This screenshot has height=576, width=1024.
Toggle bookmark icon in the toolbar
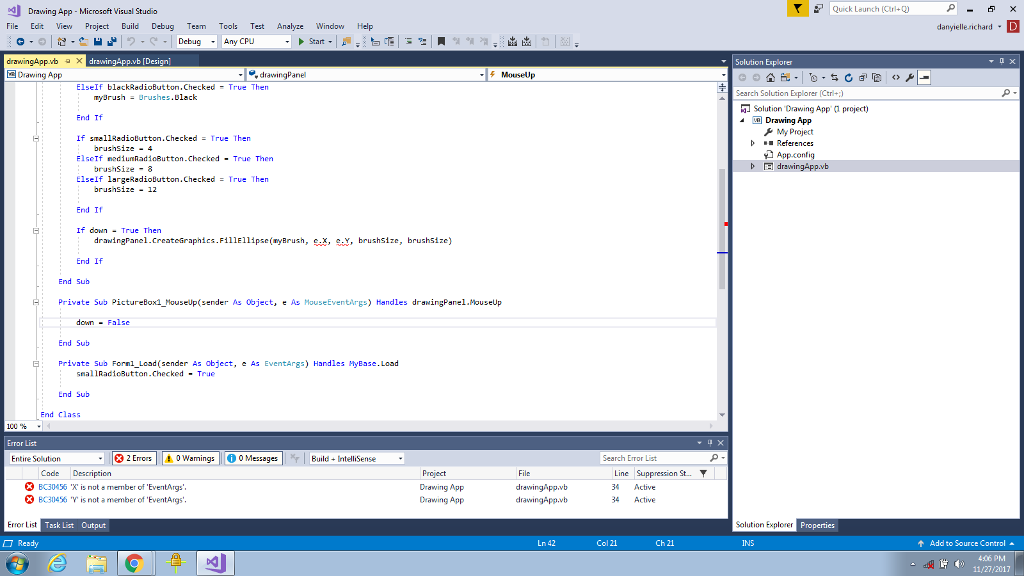[x=438, y=42]
